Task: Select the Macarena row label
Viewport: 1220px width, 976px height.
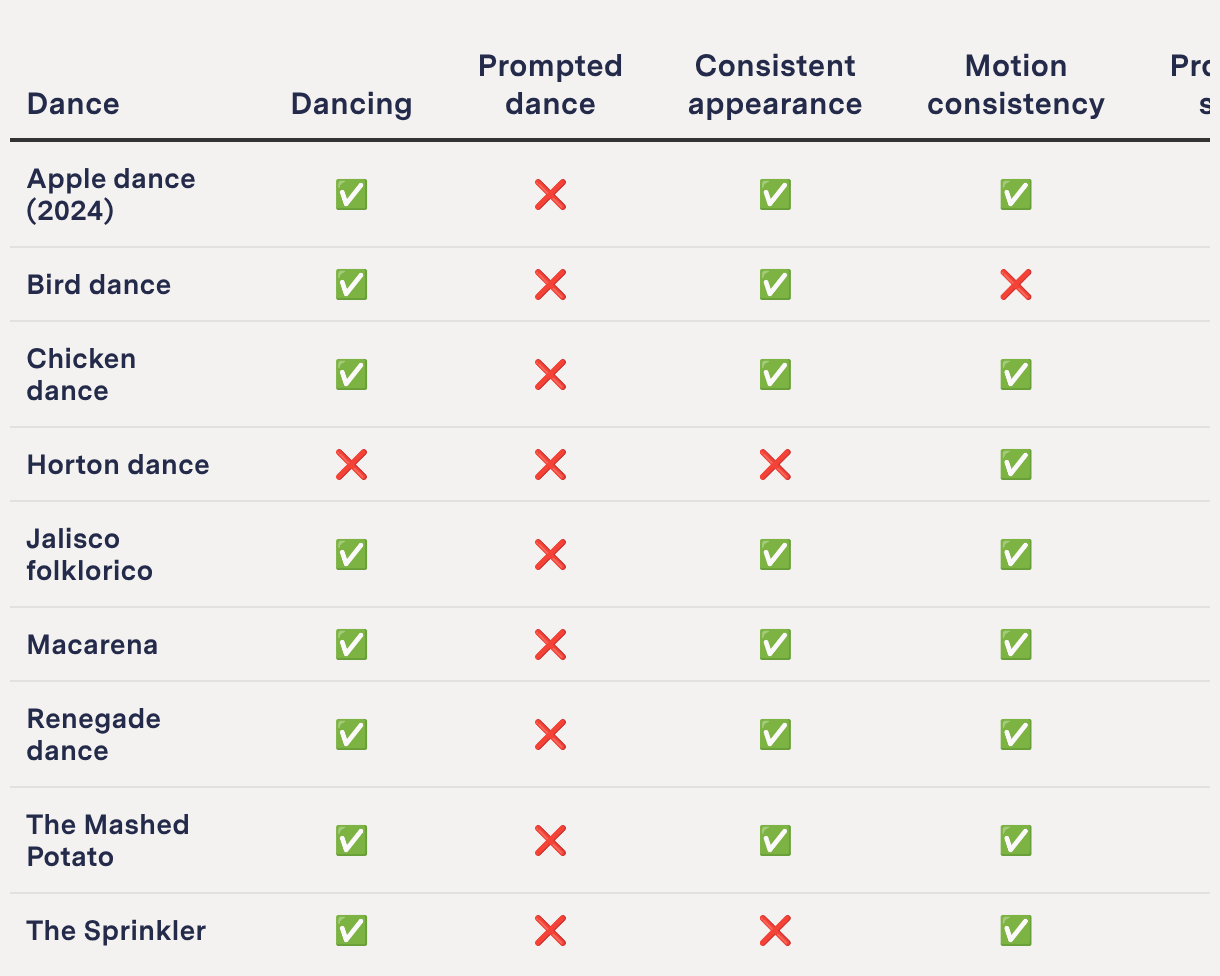Action: coord(92,645)
